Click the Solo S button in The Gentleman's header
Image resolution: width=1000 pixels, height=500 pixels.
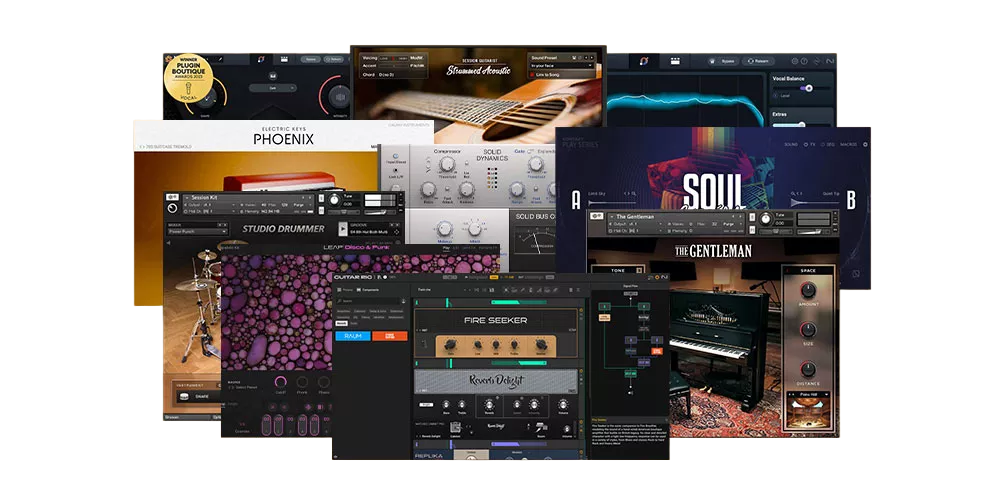pos(752,217)
